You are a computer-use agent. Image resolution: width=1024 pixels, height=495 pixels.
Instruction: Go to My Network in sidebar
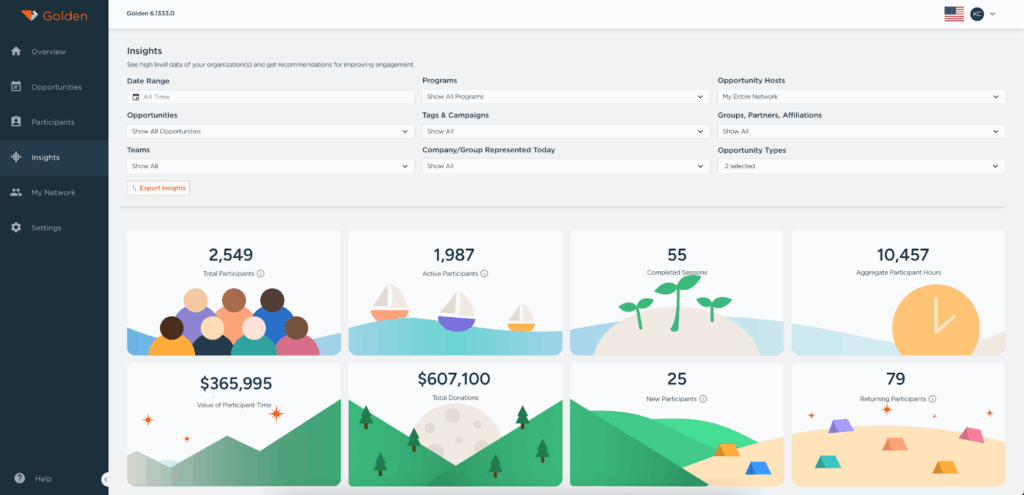click(52, 192)
